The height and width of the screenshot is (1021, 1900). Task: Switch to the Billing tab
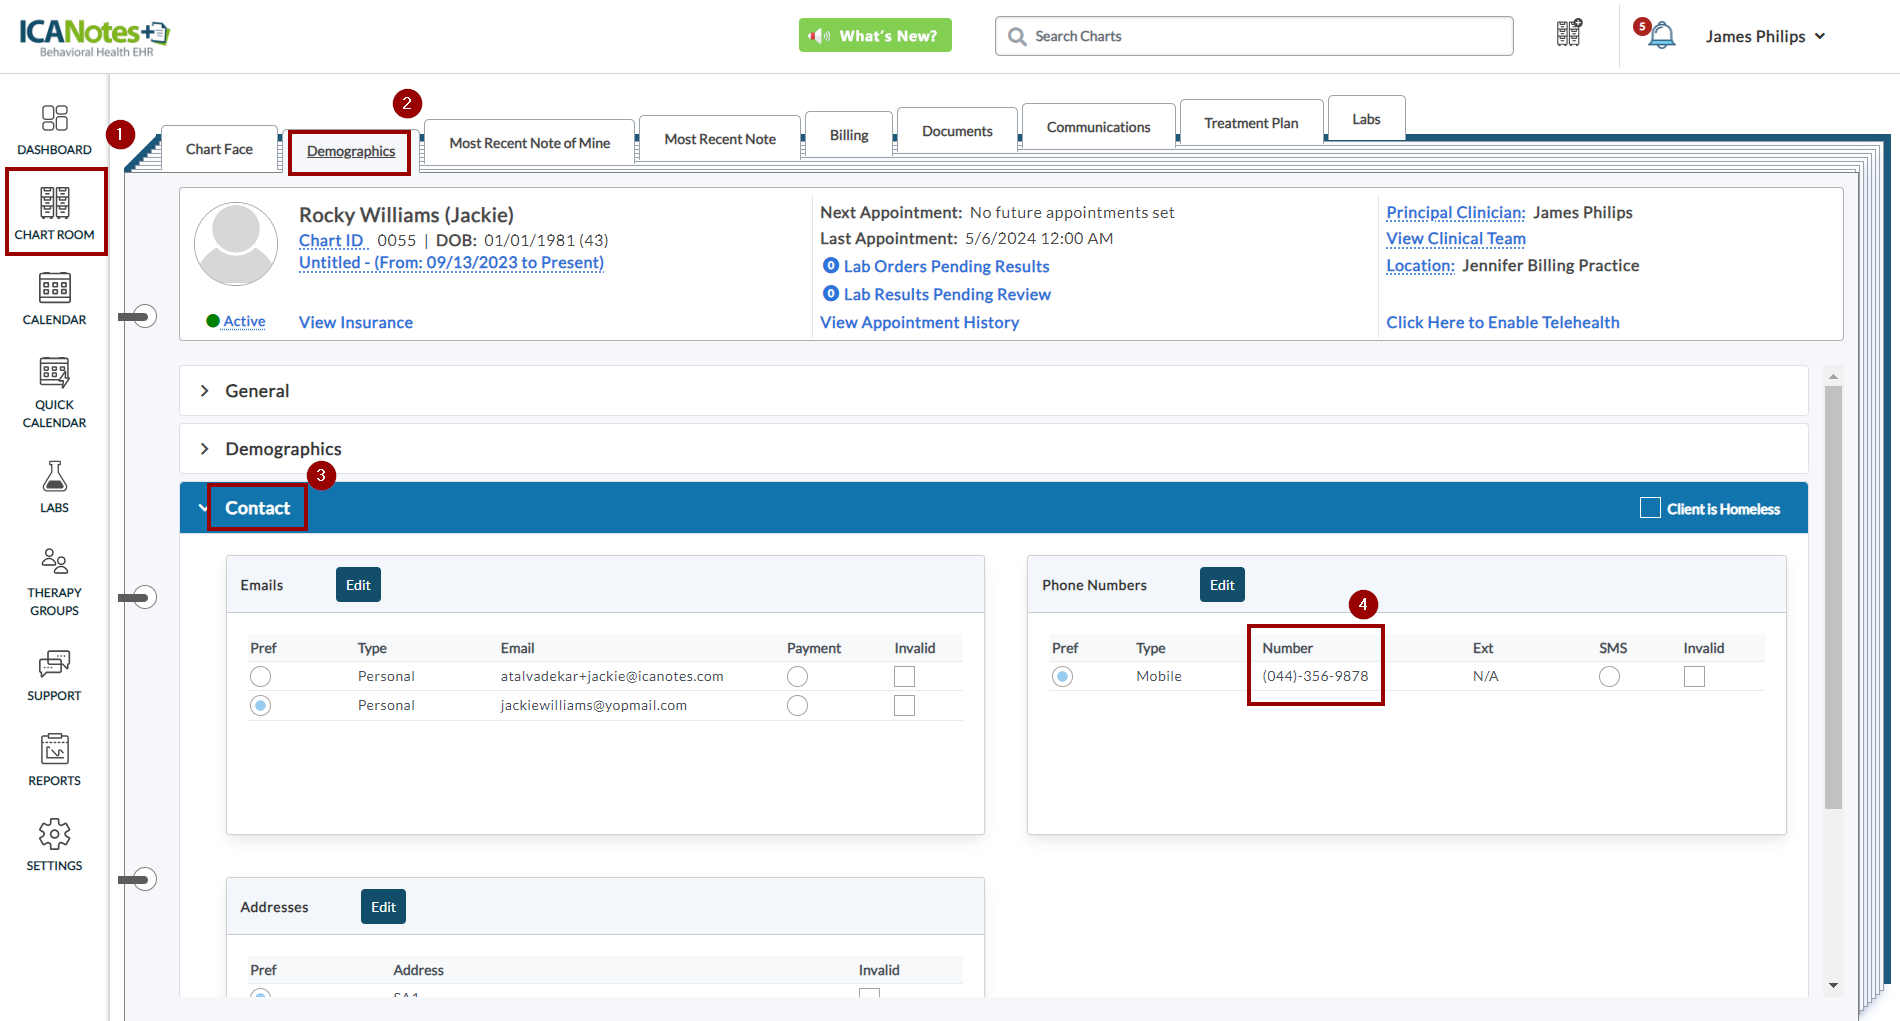tap(848, 135)
